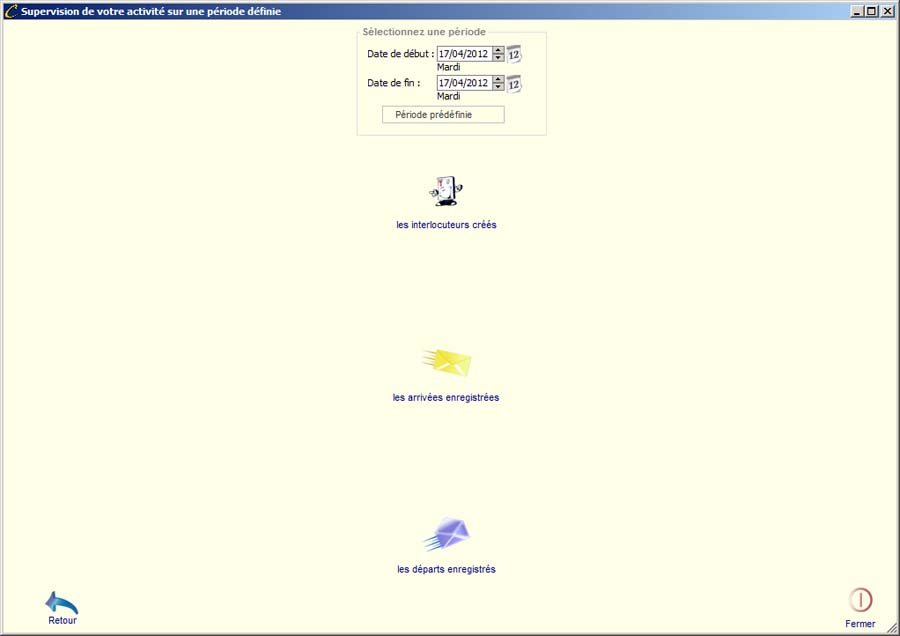
Task: Open the calendar picker for Date de début
Action: click(x=514, y=55)
